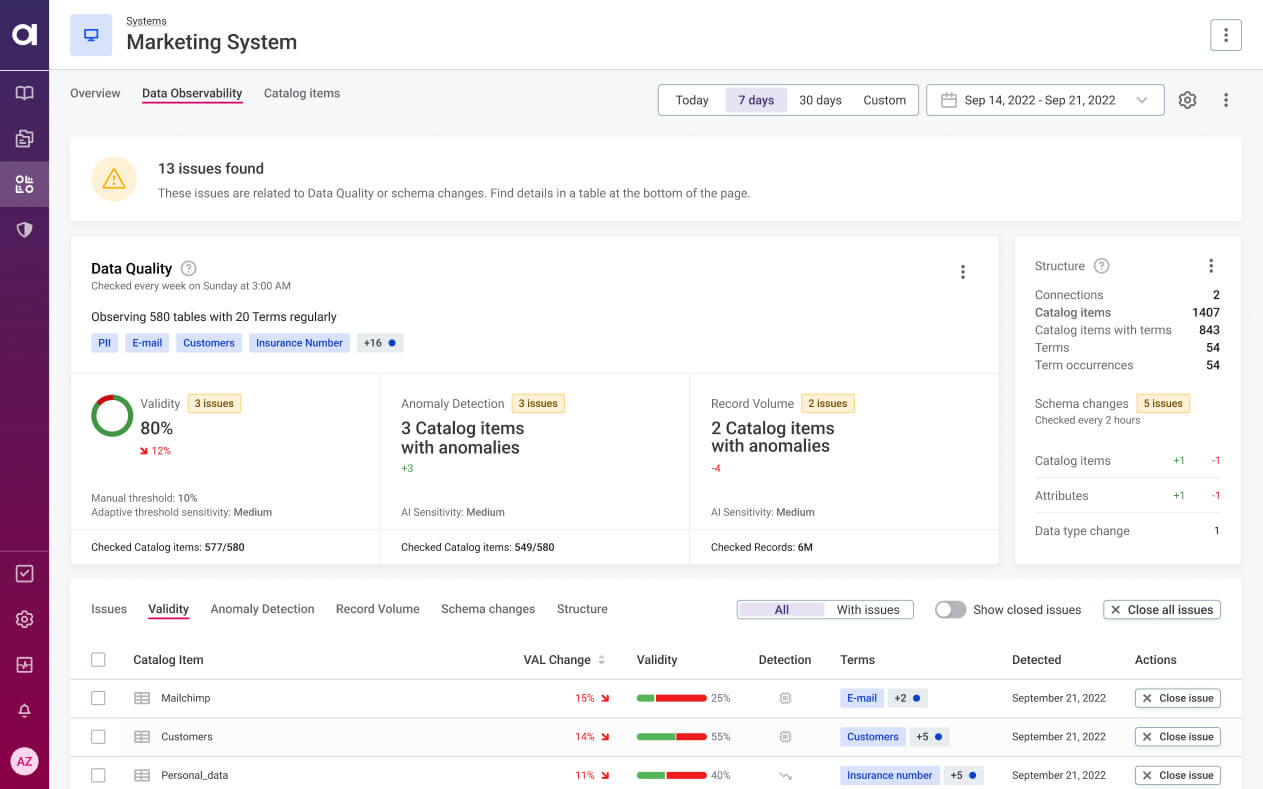Select the Anomaly Detection issues tab
The height and width of the screenshot is (789, 1263).
tap(262, 608)
